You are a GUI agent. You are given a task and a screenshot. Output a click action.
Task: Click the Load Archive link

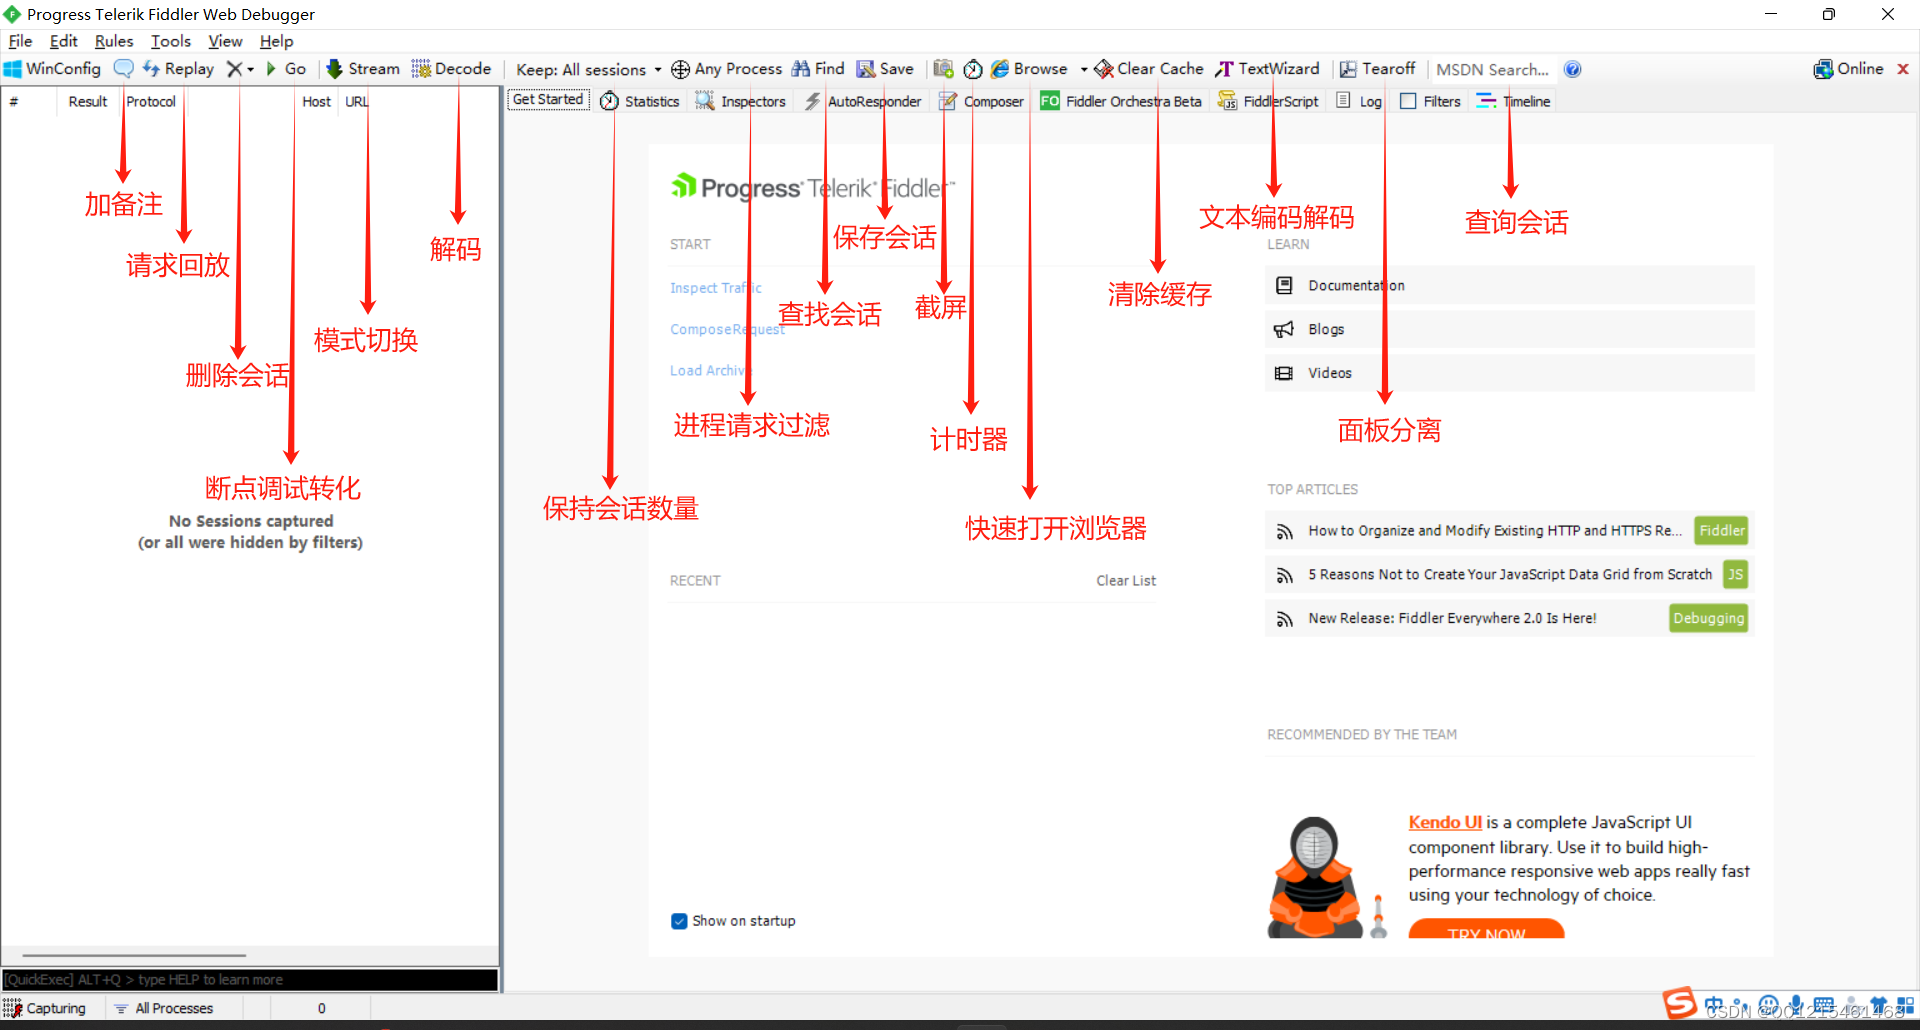click(708, 370)
